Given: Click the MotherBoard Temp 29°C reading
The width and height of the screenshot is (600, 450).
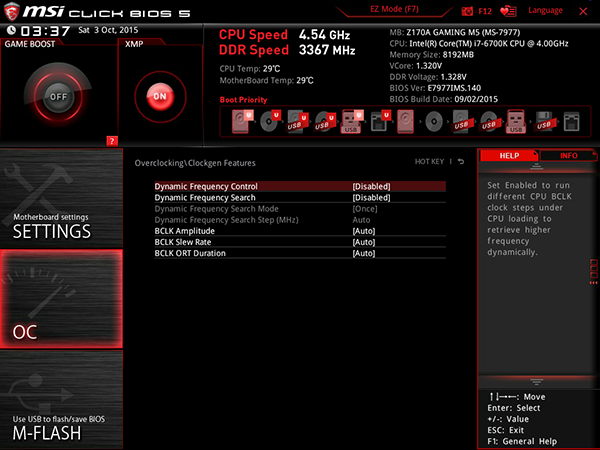Looking at the screenshot, I should click(266, 80).
